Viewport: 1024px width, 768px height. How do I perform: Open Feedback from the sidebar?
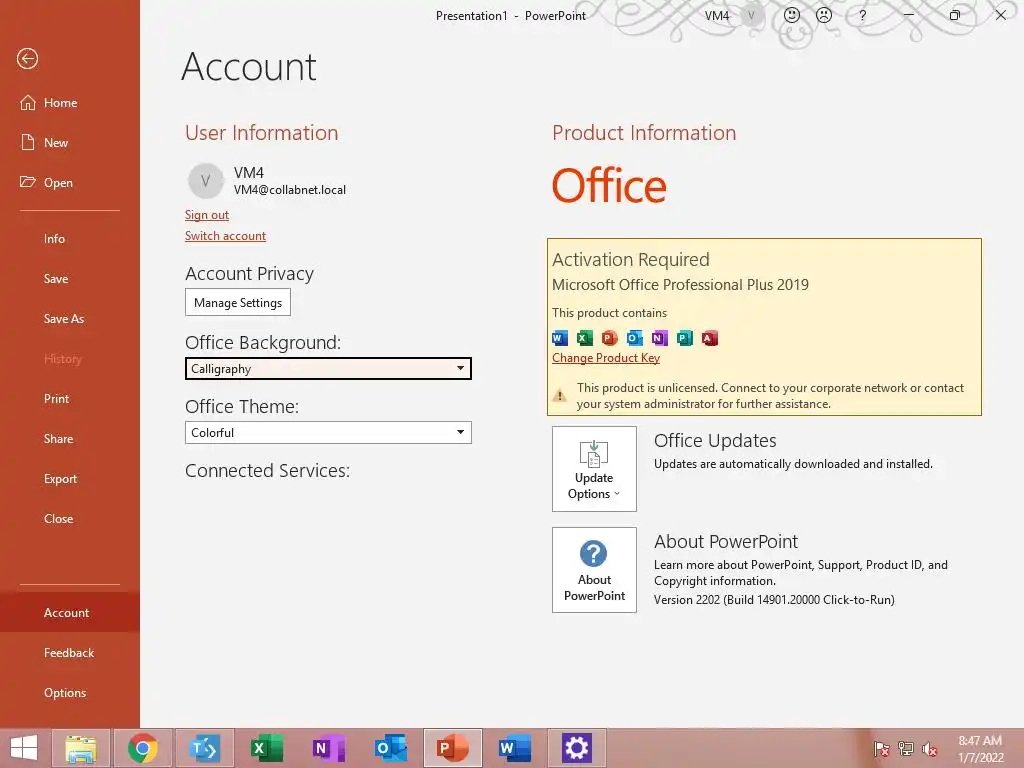click(69, 653)
